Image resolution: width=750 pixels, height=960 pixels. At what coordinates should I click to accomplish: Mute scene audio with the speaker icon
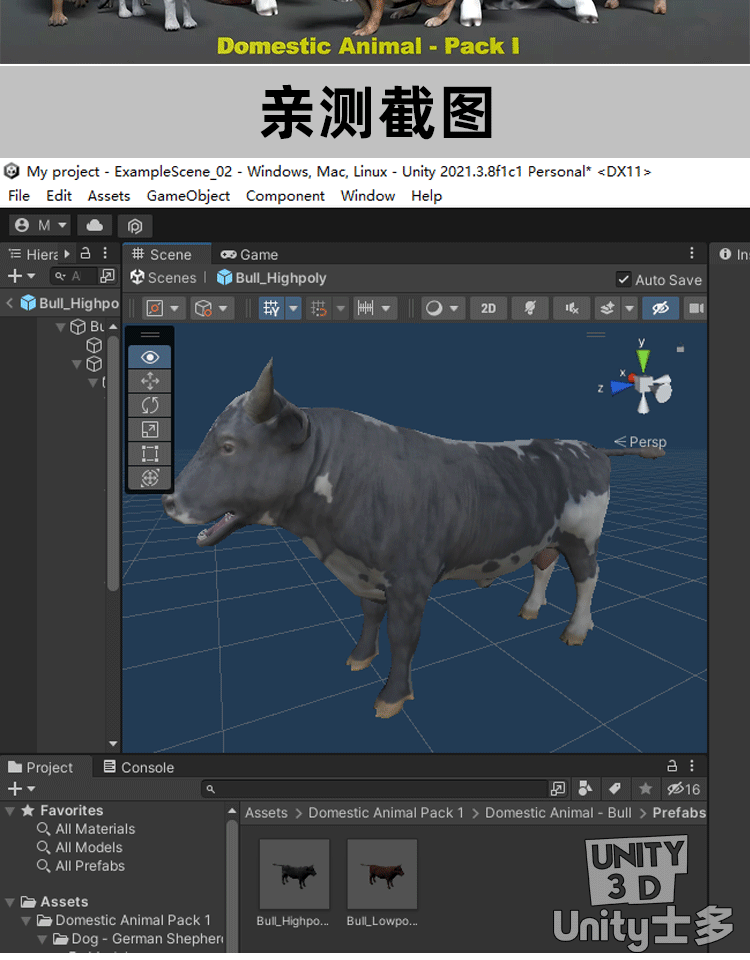click(x=571, y=308)
